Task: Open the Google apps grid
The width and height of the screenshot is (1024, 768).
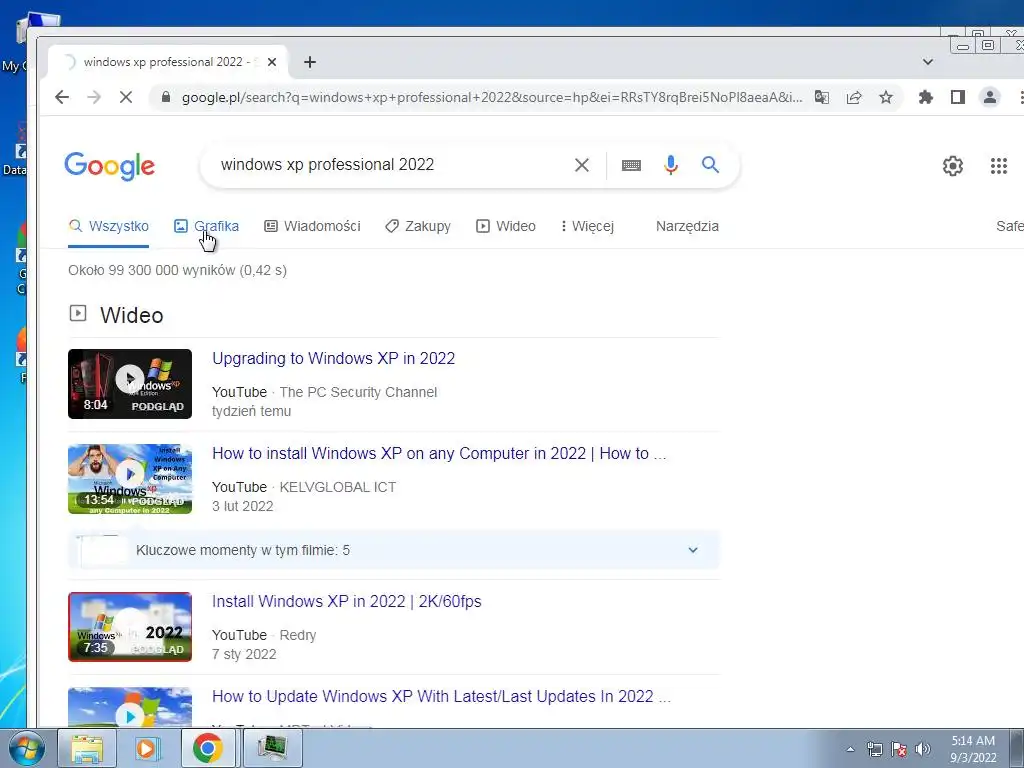Action: (999, 166)
